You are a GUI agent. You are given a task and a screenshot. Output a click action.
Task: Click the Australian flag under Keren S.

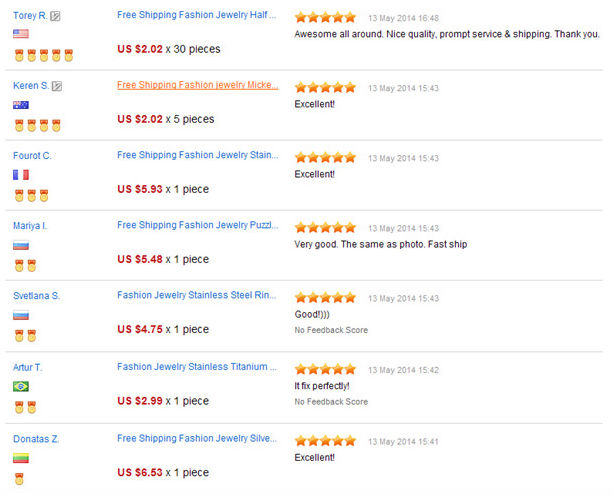pos(20,104)
